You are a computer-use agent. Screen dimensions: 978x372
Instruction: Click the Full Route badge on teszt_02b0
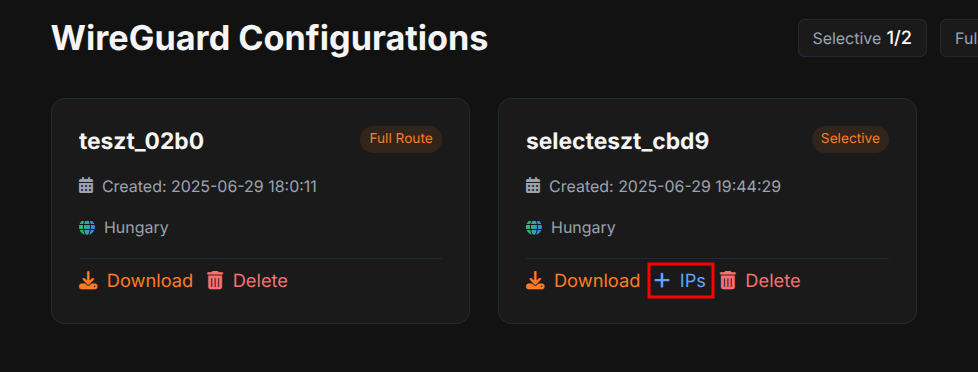[401, 139]
